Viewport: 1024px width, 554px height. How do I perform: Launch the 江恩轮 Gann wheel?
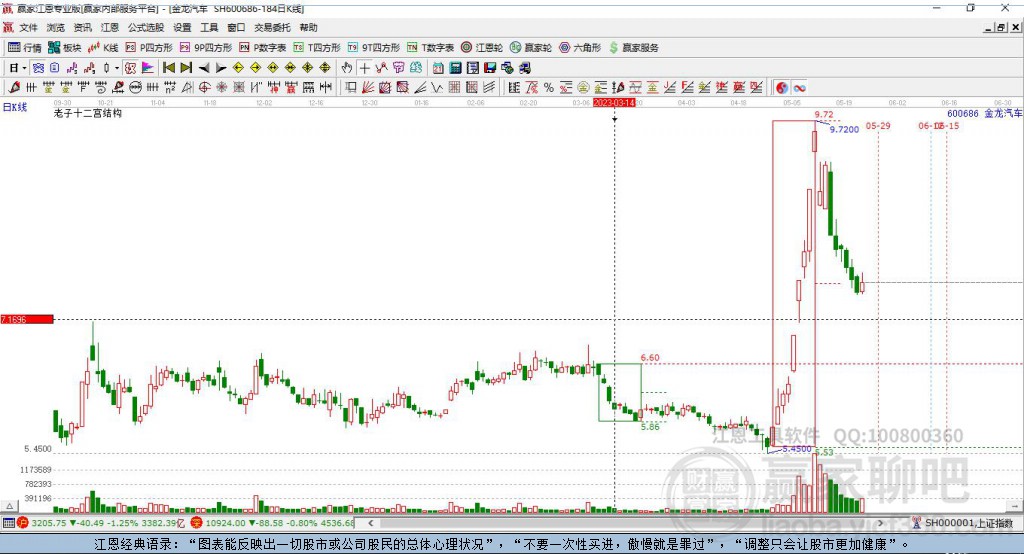482,48
